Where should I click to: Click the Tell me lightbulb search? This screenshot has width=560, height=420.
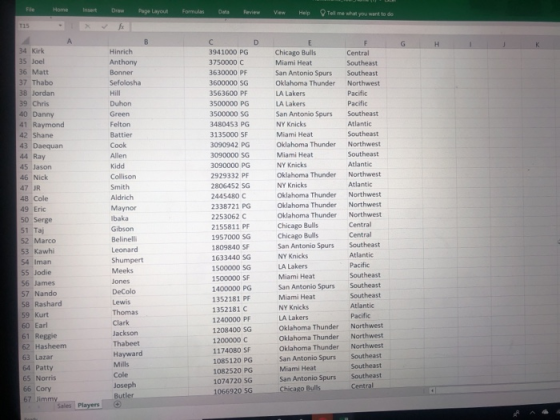356,14
